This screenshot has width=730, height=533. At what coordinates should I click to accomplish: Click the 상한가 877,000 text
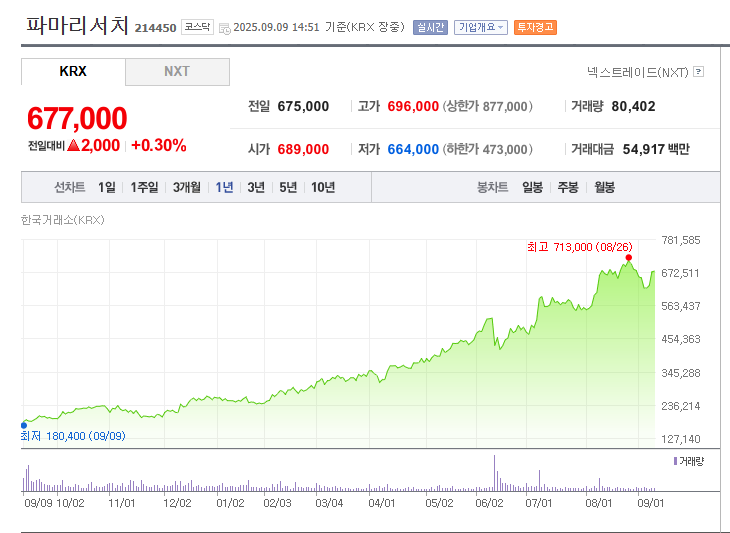487,106
